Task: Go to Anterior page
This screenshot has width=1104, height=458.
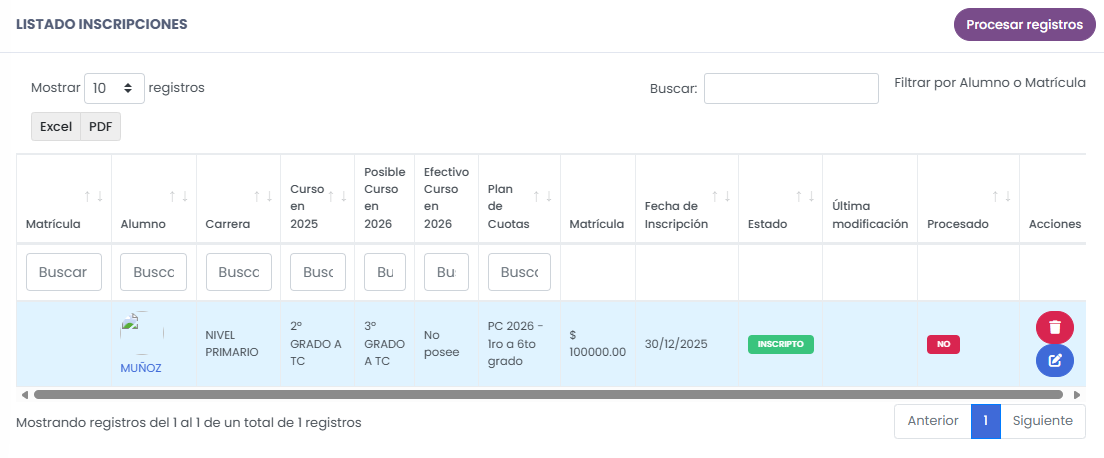Action: coord(933,421)
